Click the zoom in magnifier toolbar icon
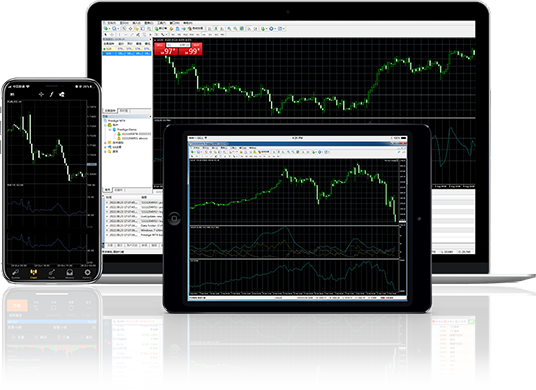536x390 pixels. 229,29
